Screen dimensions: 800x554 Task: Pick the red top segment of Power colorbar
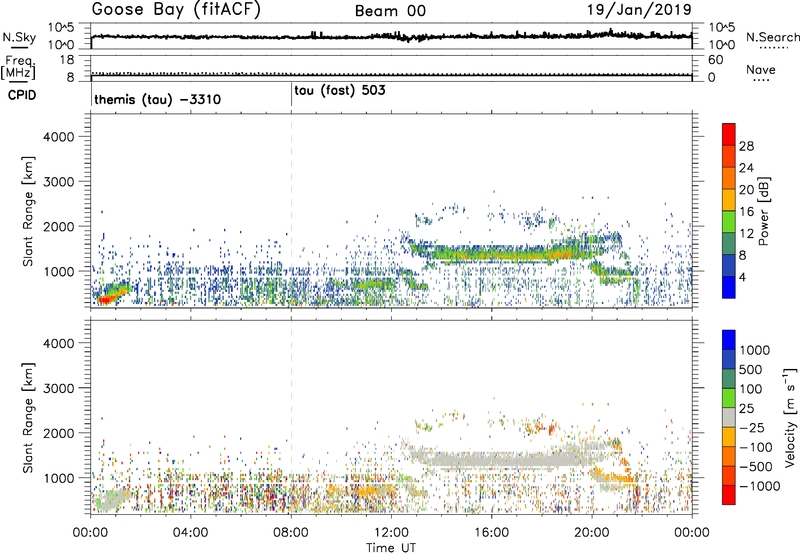point(729,134)
